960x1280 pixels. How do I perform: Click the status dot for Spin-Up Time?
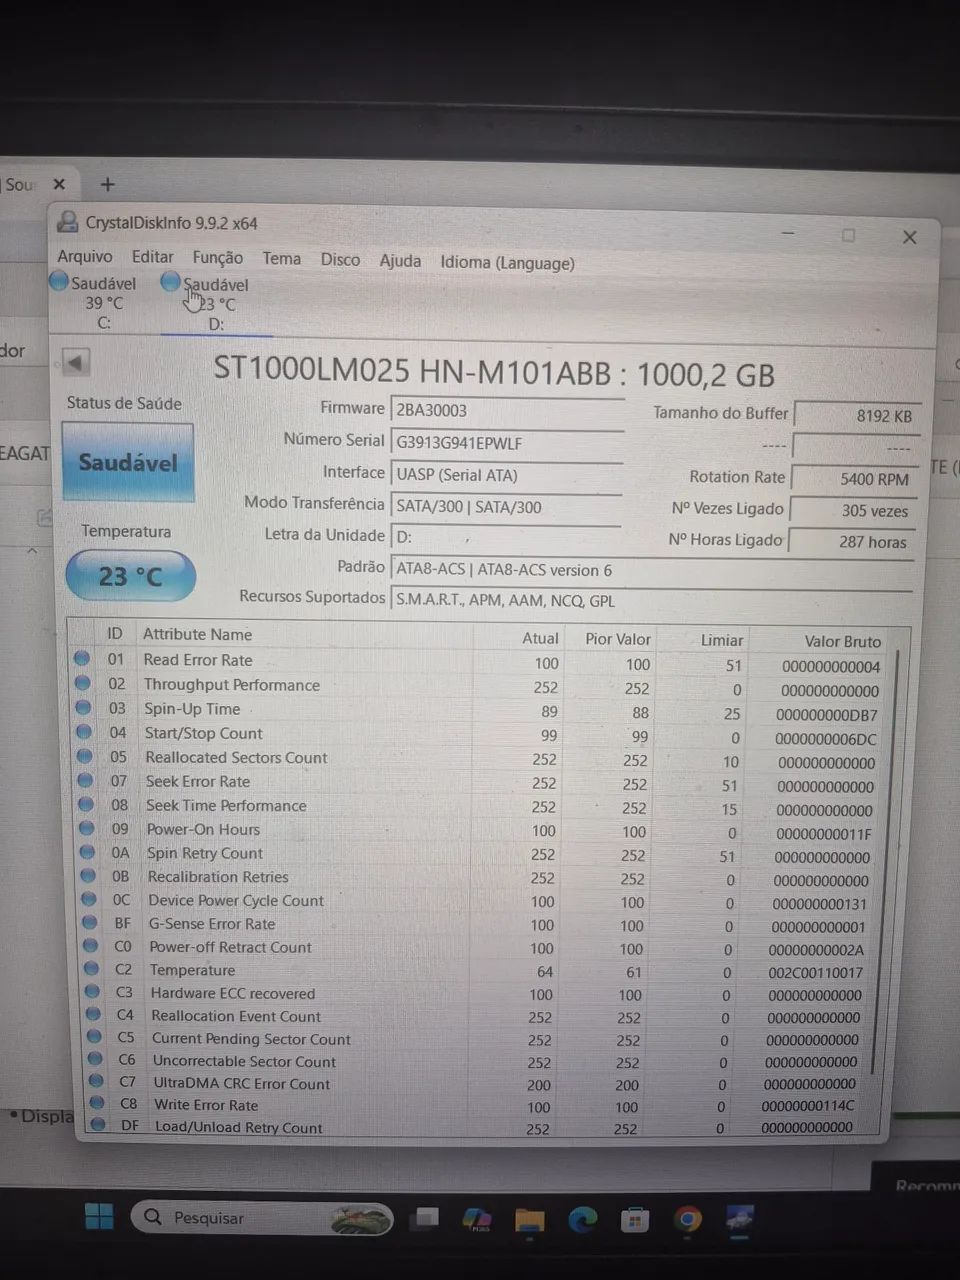(84, 708)
